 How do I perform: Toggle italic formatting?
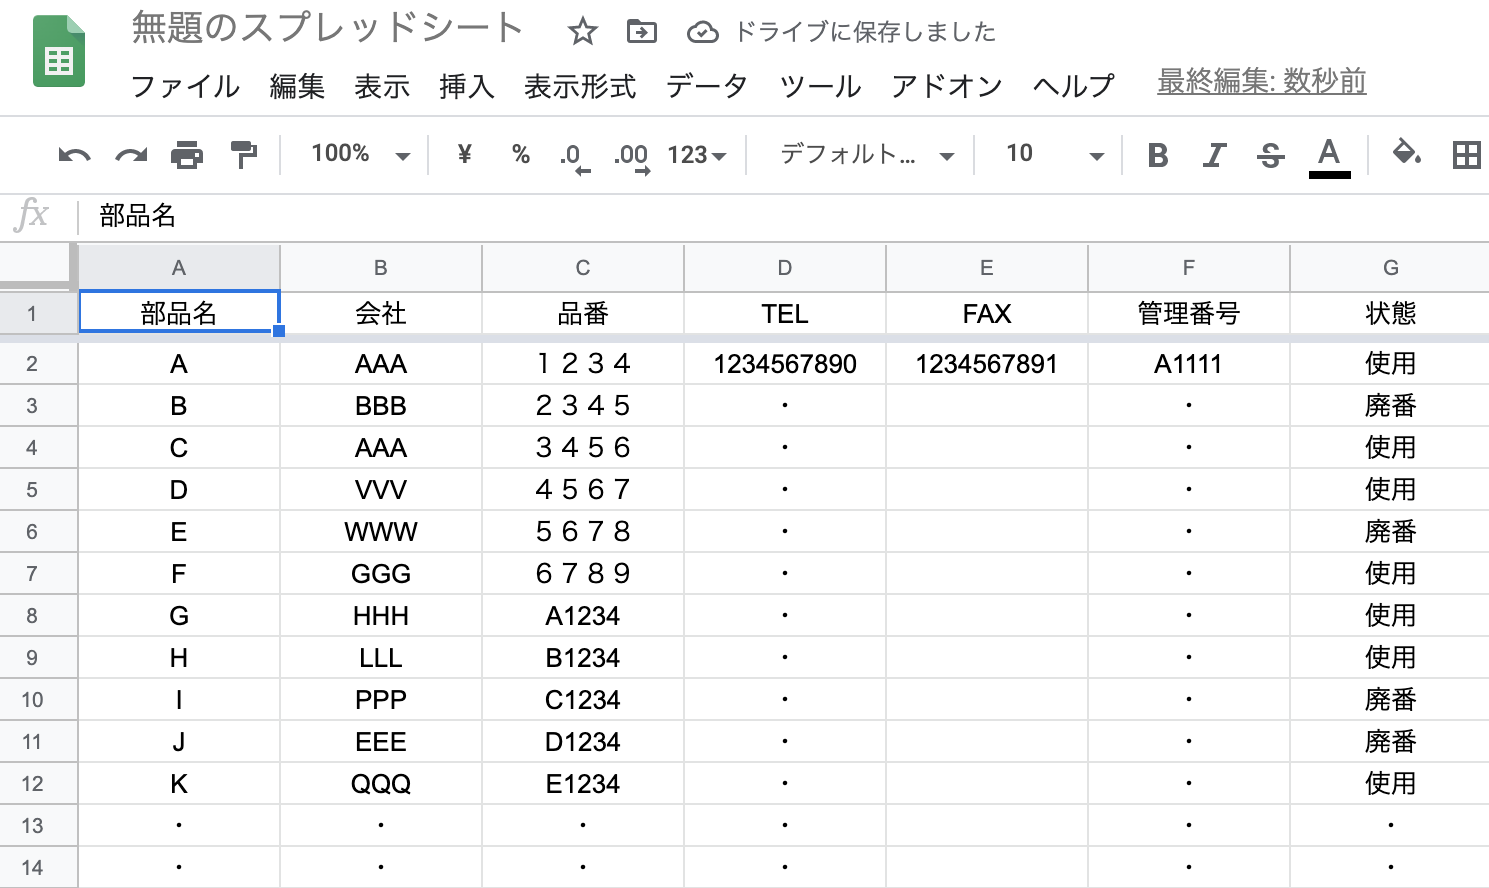coord(1214,155)
